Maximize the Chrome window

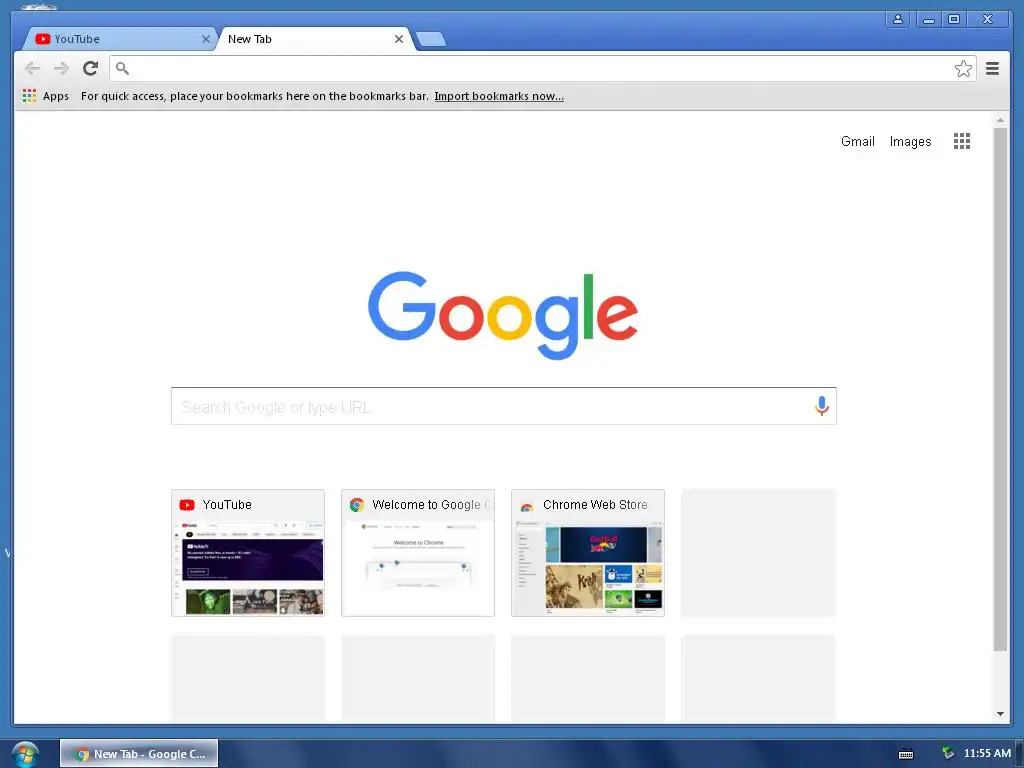tap(953, 19)
